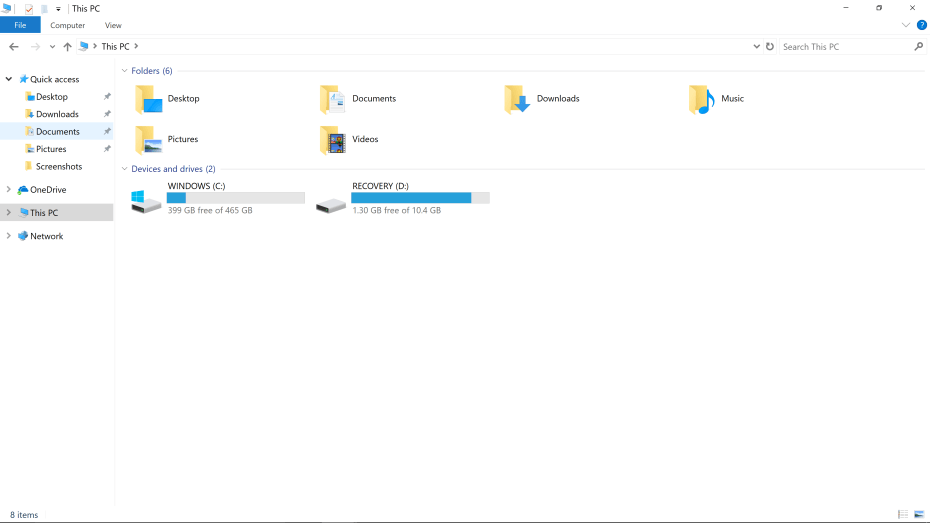Collapse the Folders (6) group
Viewport: 930px width, 523px height.
(124, 71)
